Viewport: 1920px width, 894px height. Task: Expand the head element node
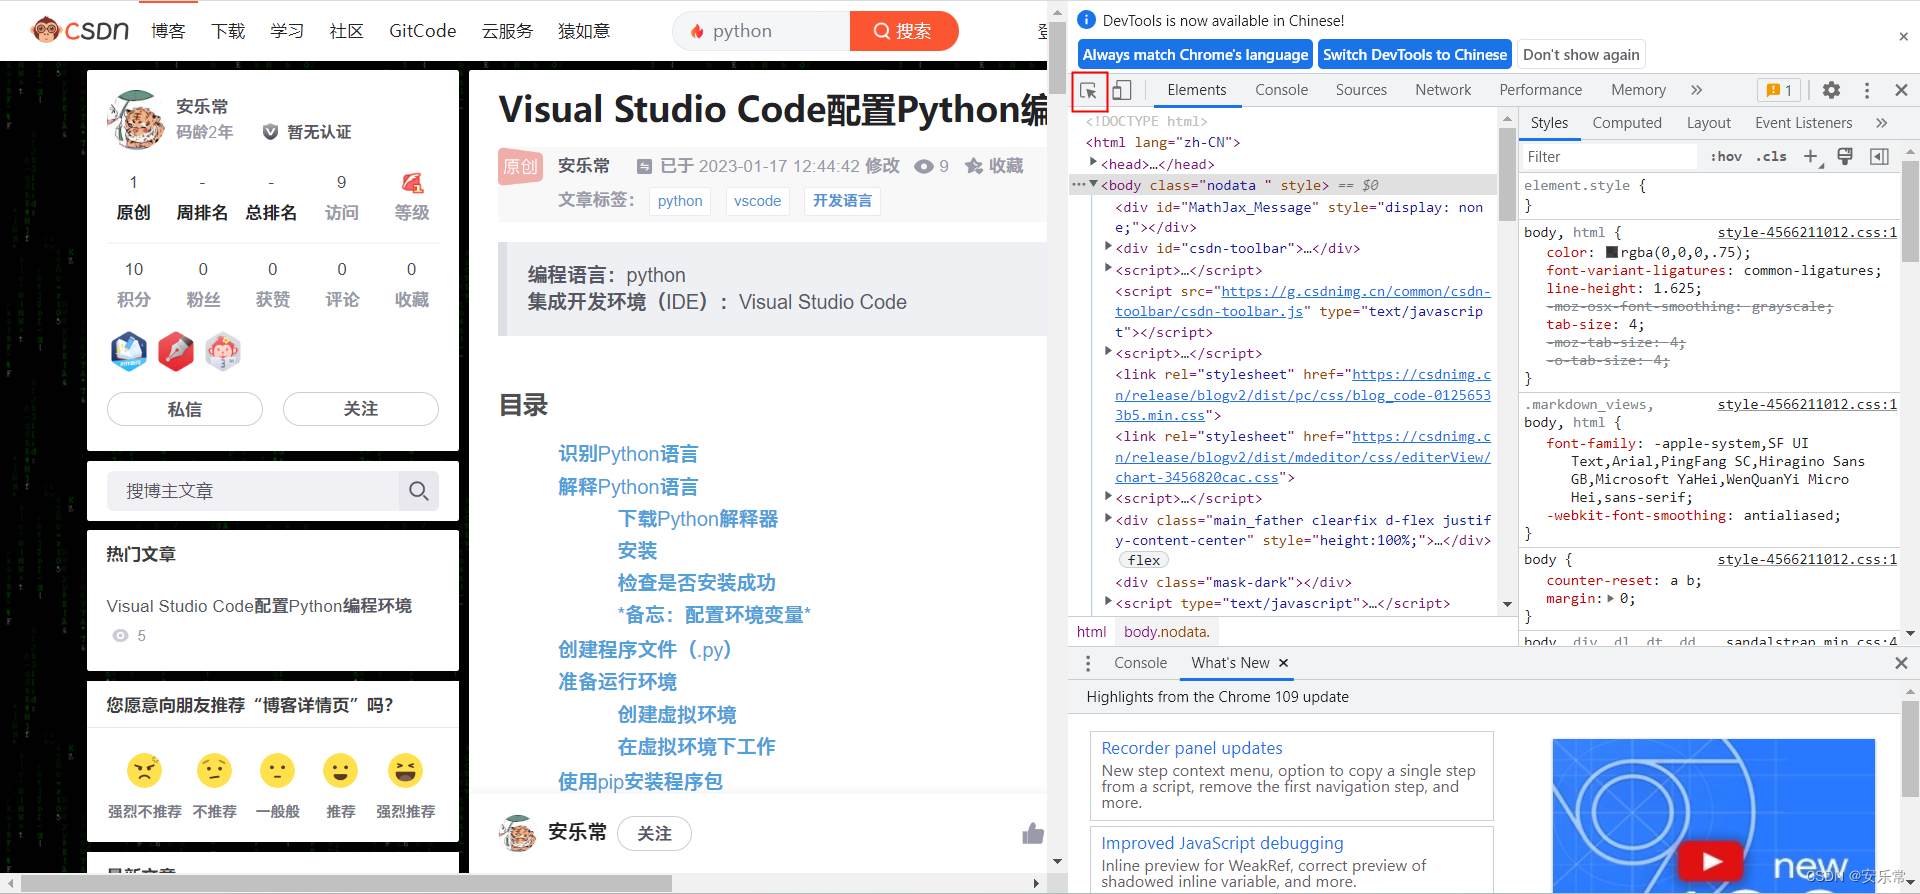point(1093,163)
